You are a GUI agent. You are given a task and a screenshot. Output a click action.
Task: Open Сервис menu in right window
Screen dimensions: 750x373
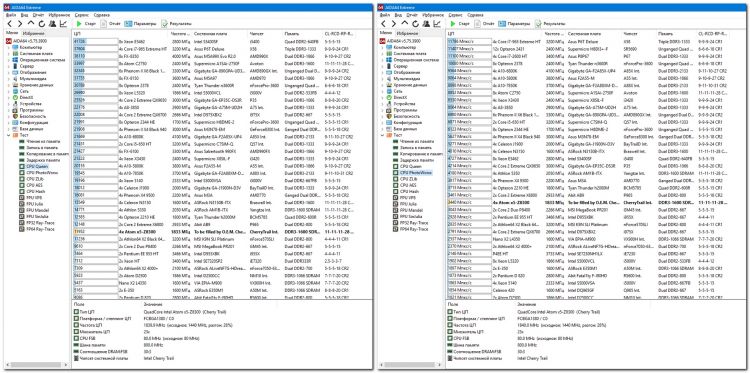pos(456,15)
